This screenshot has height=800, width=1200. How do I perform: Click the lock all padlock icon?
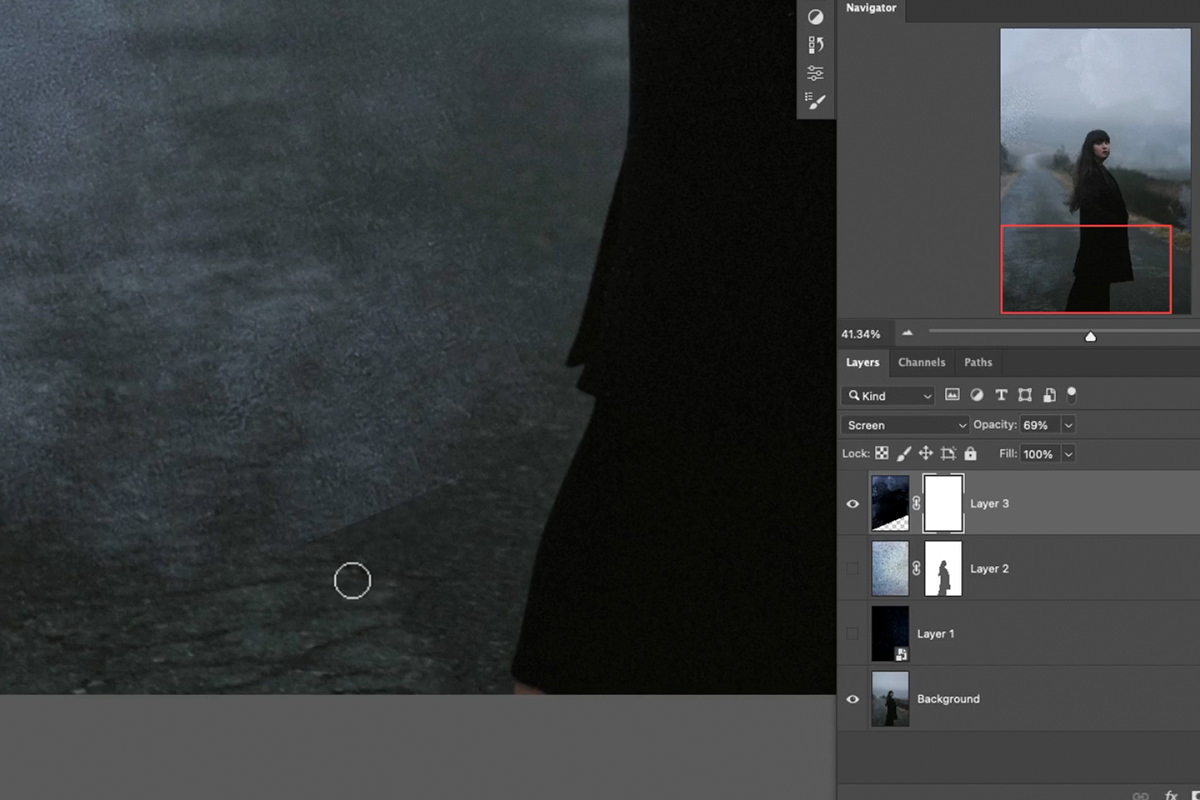click(x=970, y=453)
